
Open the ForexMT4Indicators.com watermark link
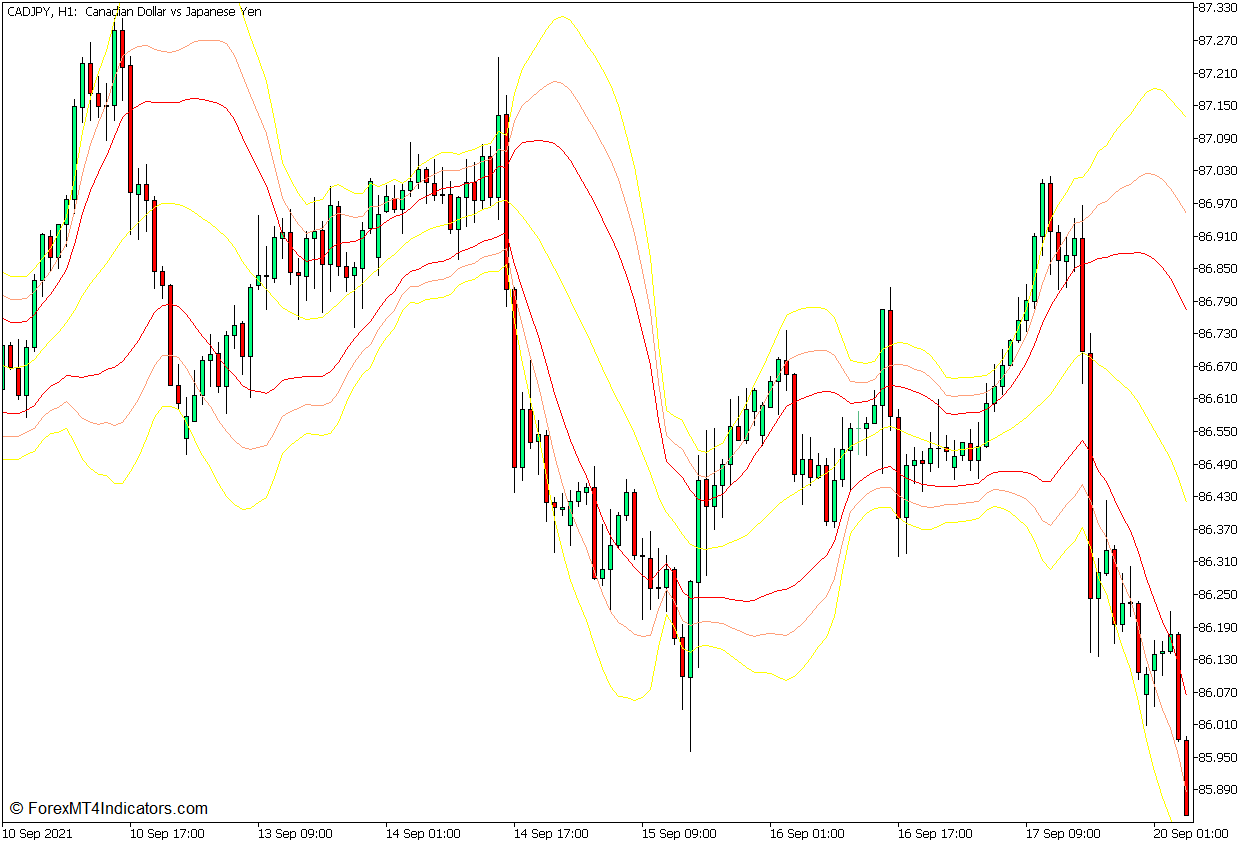[108, 808]
